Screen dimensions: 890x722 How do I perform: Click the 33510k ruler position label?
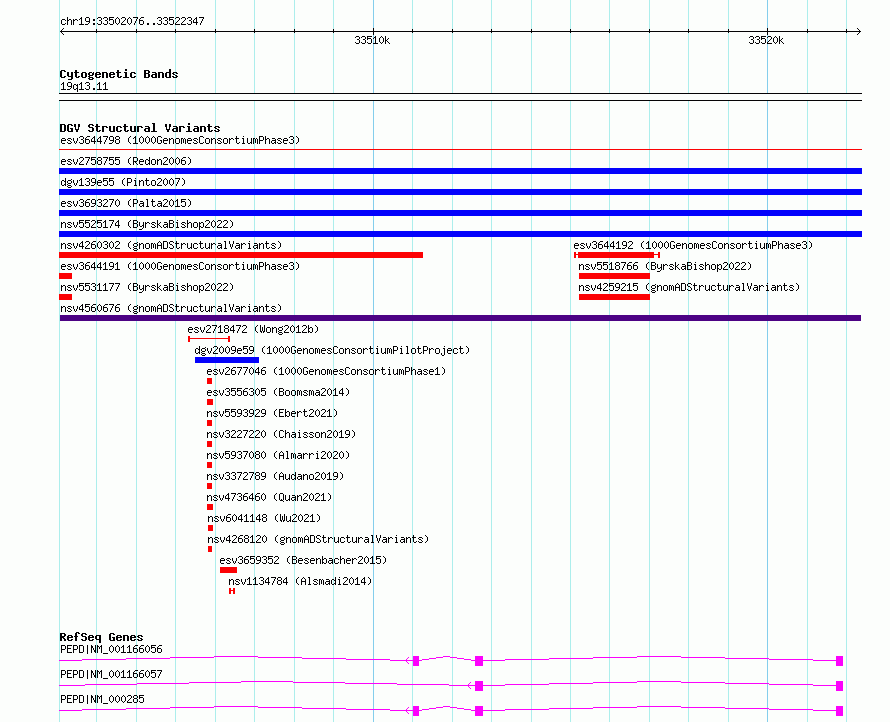click(x=372, y=40)
